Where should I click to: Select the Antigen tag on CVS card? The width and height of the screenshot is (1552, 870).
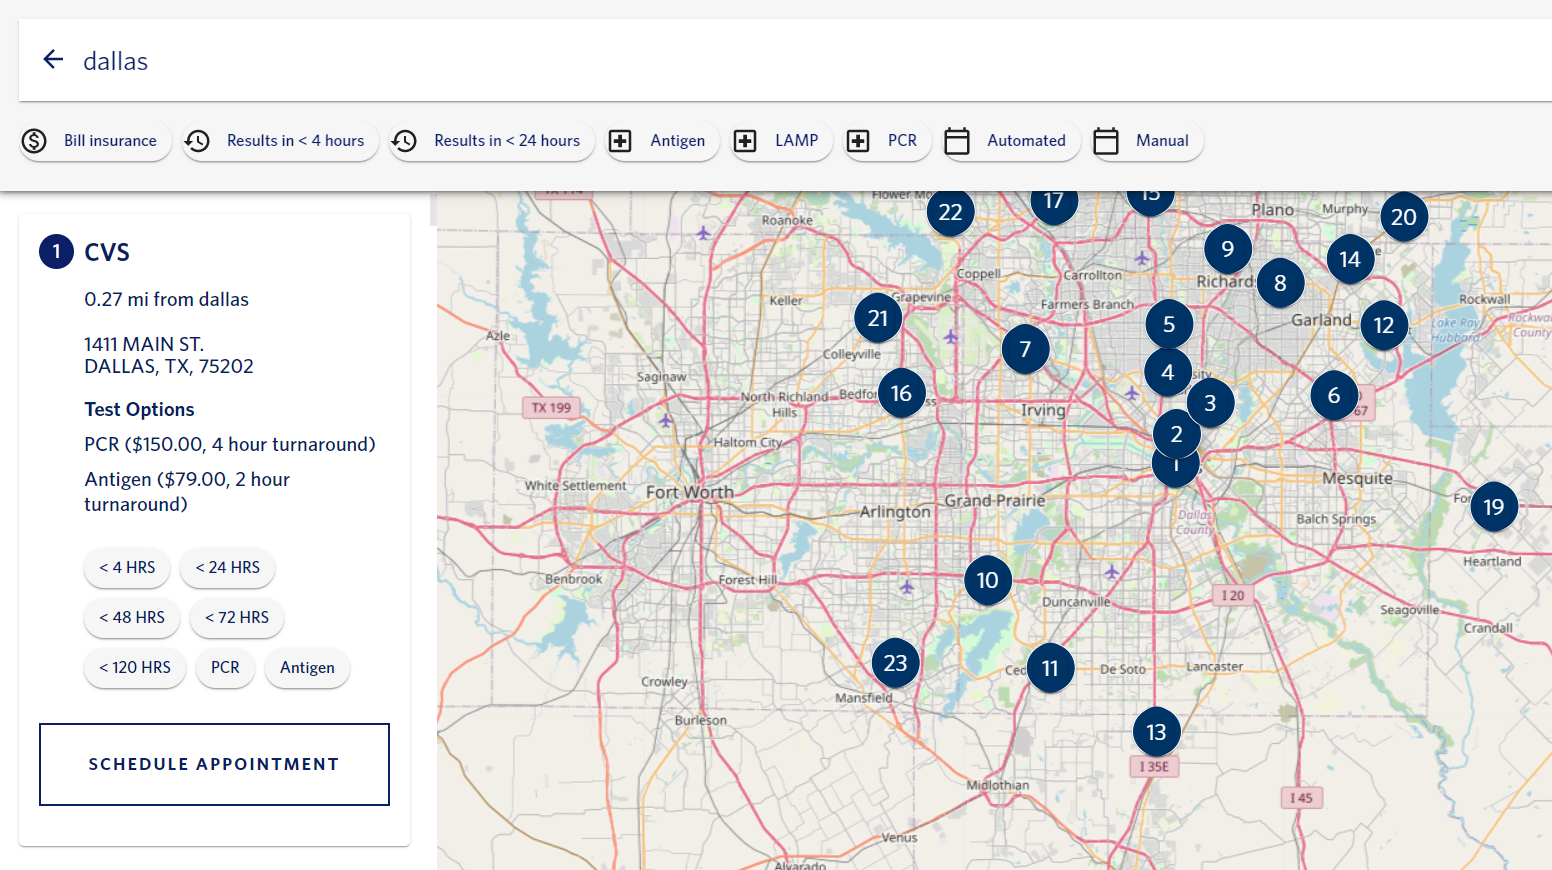(x=307, y=667)
